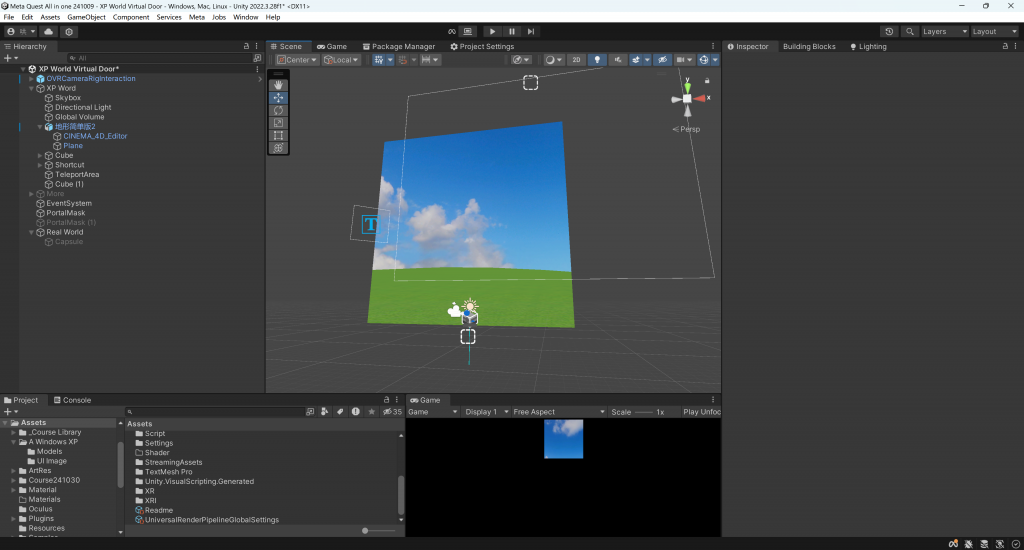Image resolution: width=1024 pixels, height=550 pixels.
Task: Open Window menu
Action: pos(246,17)
